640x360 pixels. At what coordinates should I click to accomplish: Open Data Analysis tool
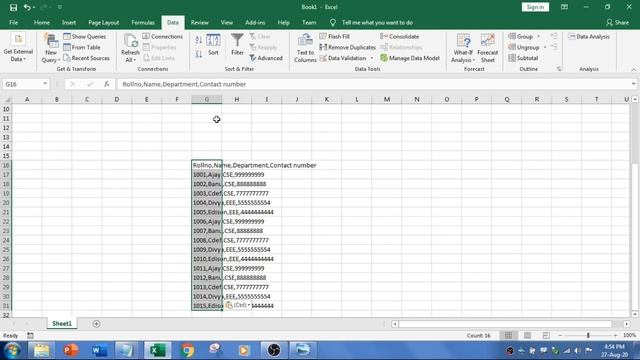589,36
